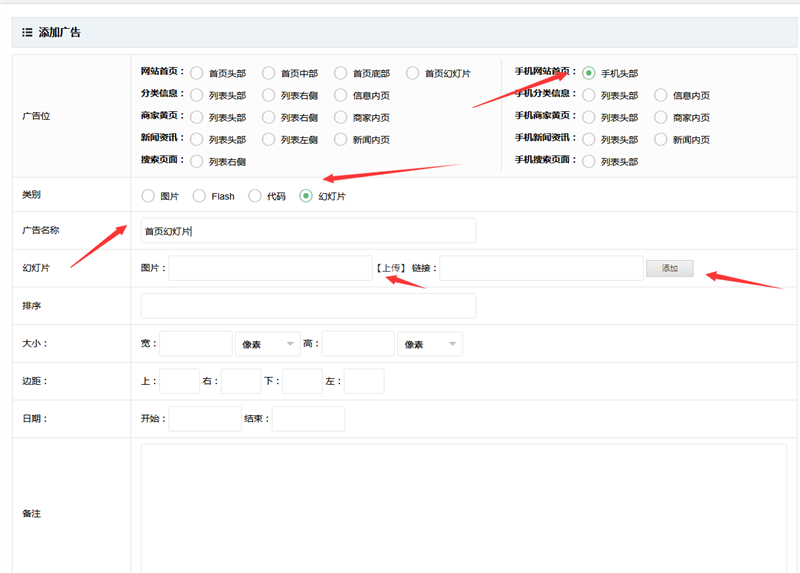The height and width of the screenshot is (573, 800).
Task: Select the 首页头部 radio button
Action: 197,73
